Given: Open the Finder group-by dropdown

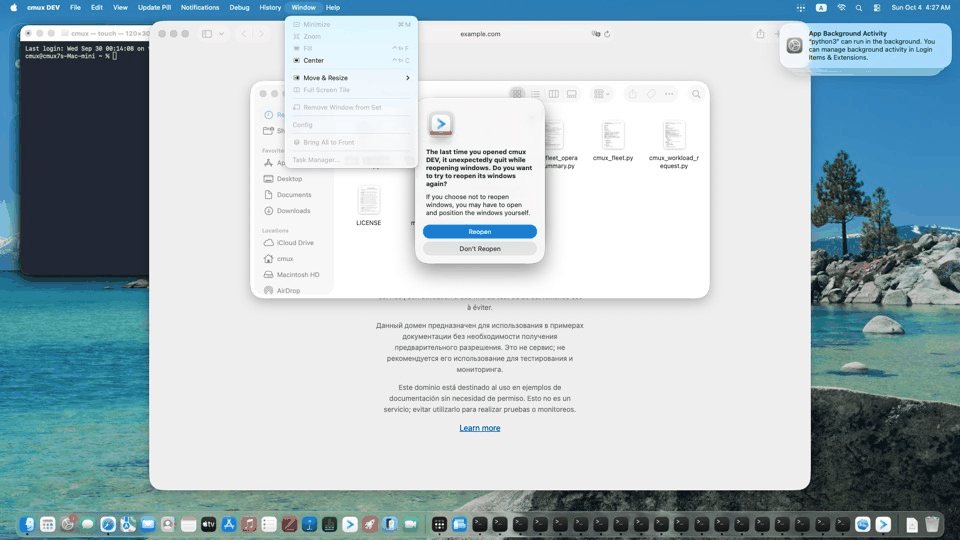Looking at the screenshot, I should (x=602, y=94).
